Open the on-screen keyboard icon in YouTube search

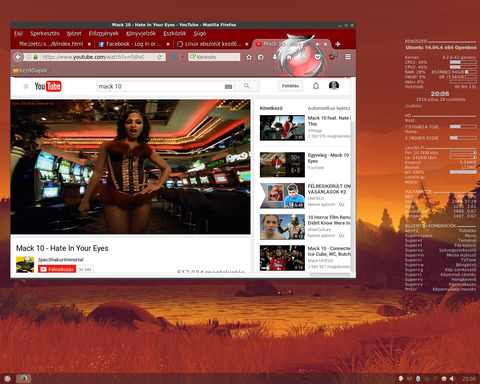[x=228, y=87]
